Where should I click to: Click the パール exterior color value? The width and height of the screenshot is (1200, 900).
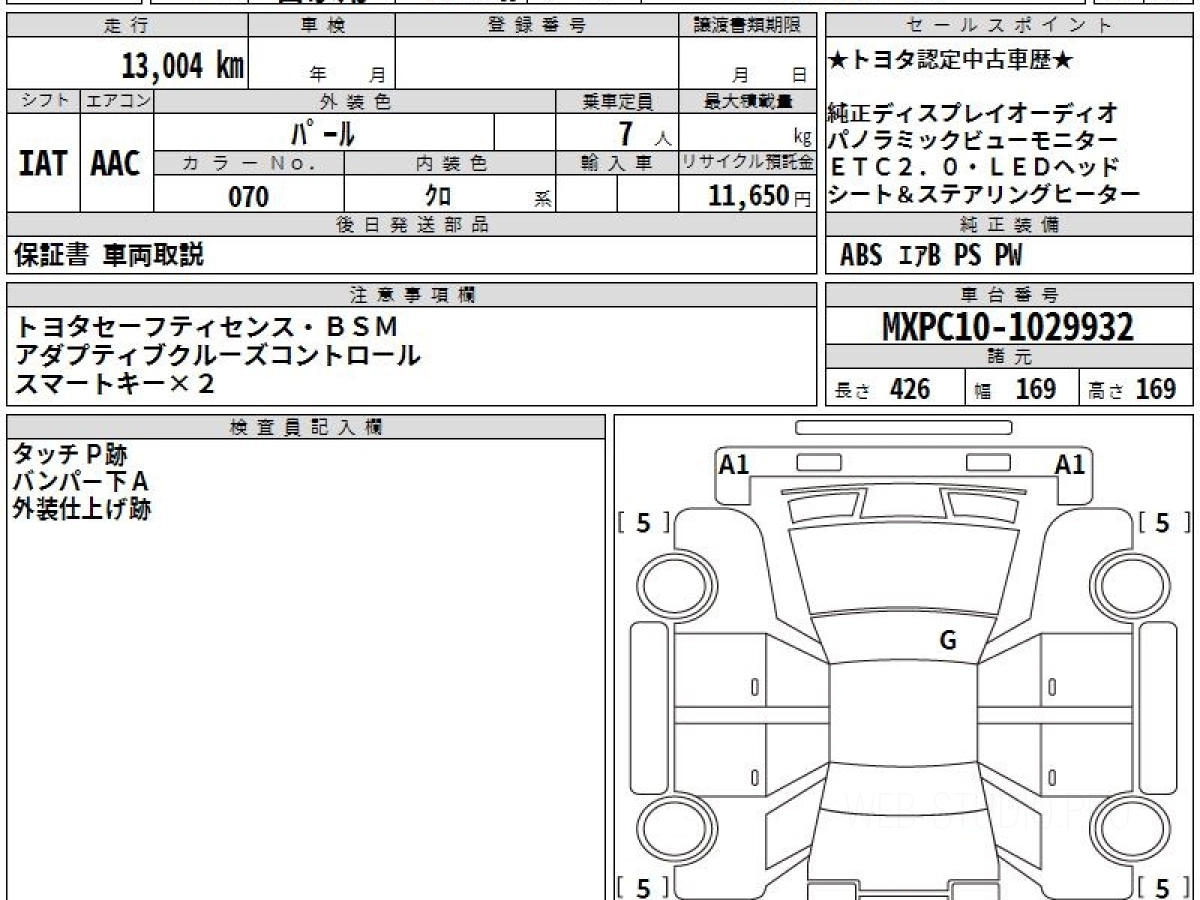323,133
